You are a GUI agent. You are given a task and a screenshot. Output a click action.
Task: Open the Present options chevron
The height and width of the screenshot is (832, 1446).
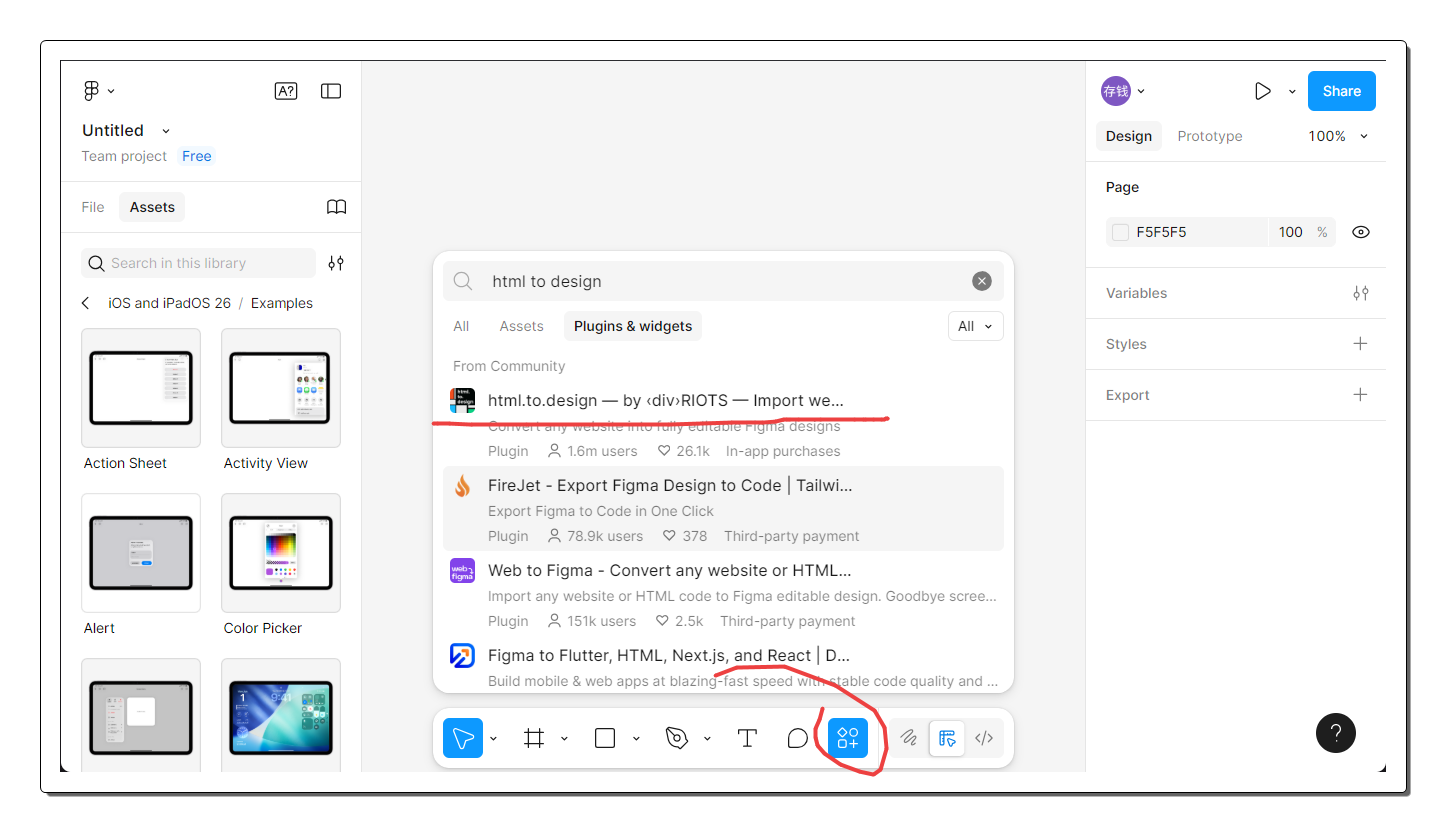(1292, 91)
